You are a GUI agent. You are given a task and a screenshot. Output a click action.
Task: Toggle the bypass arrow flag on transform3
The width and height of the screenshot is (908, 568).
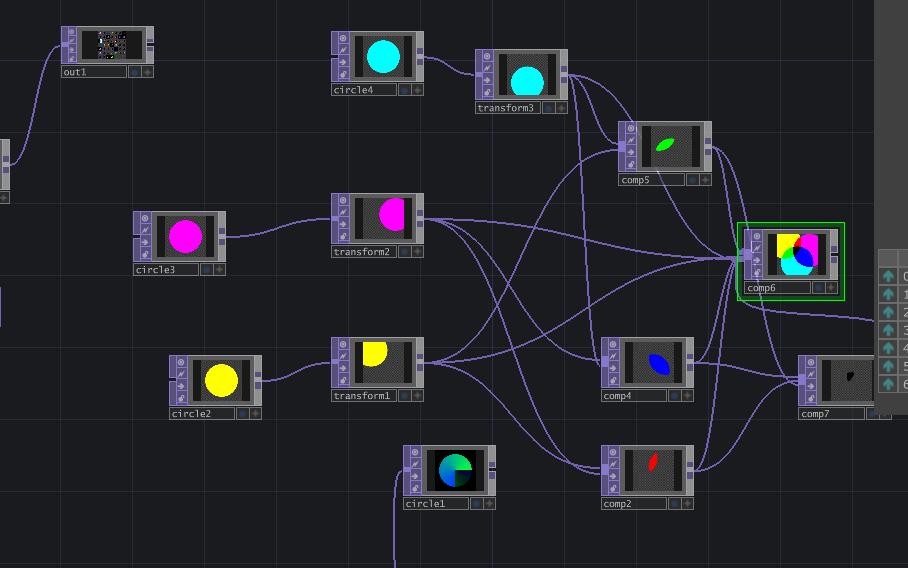click(487, 80)
